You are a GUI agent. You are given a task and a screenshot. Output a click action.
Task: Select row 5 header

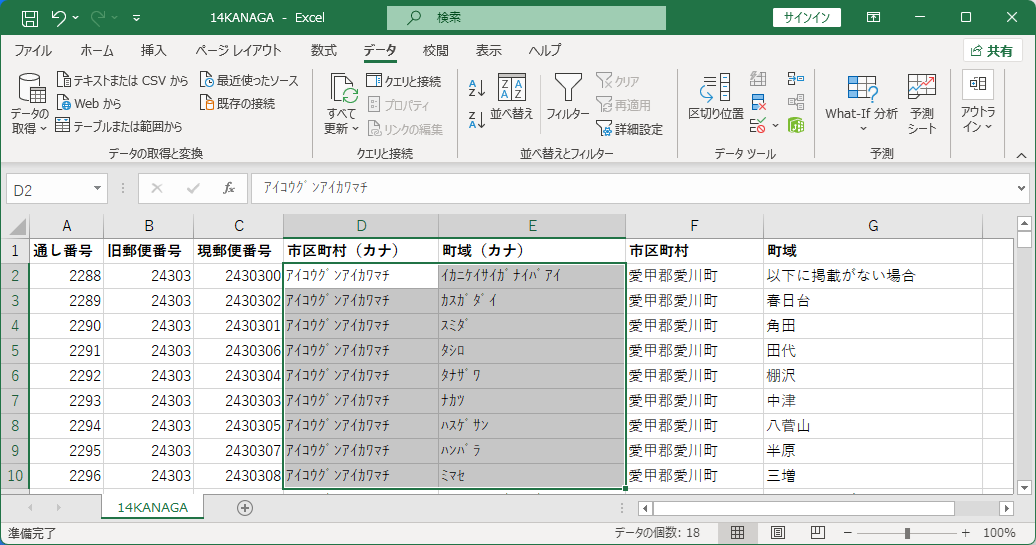point(15,351)
